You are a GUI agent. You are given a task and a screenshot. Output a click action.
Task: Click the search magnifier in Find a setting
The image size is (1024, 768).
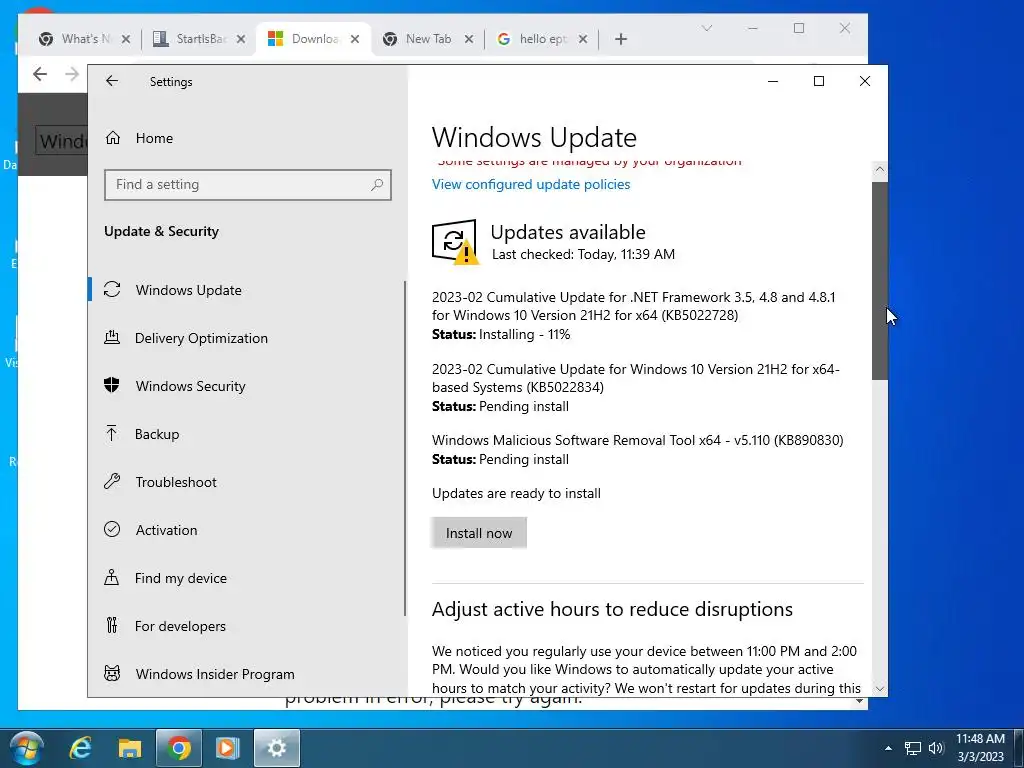(377, 185)
